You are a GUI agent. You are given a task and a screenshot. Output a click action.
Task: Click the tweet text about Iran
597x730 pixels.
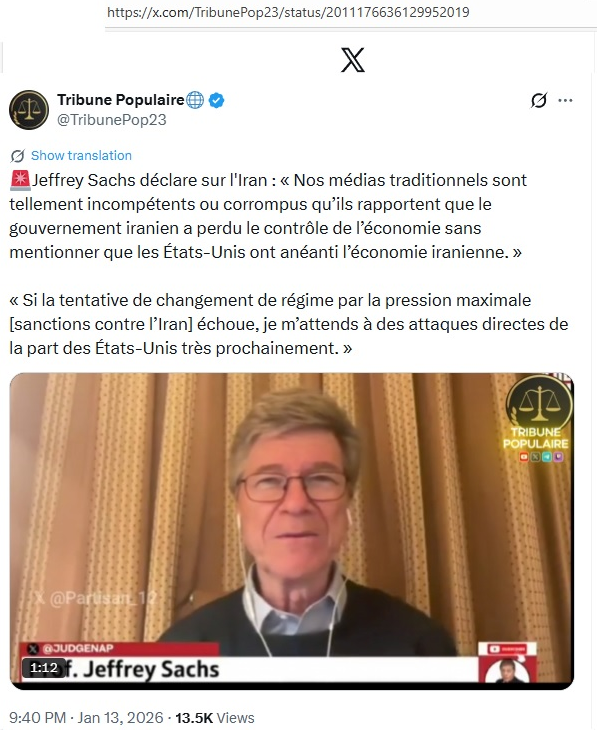coord(289,264)
